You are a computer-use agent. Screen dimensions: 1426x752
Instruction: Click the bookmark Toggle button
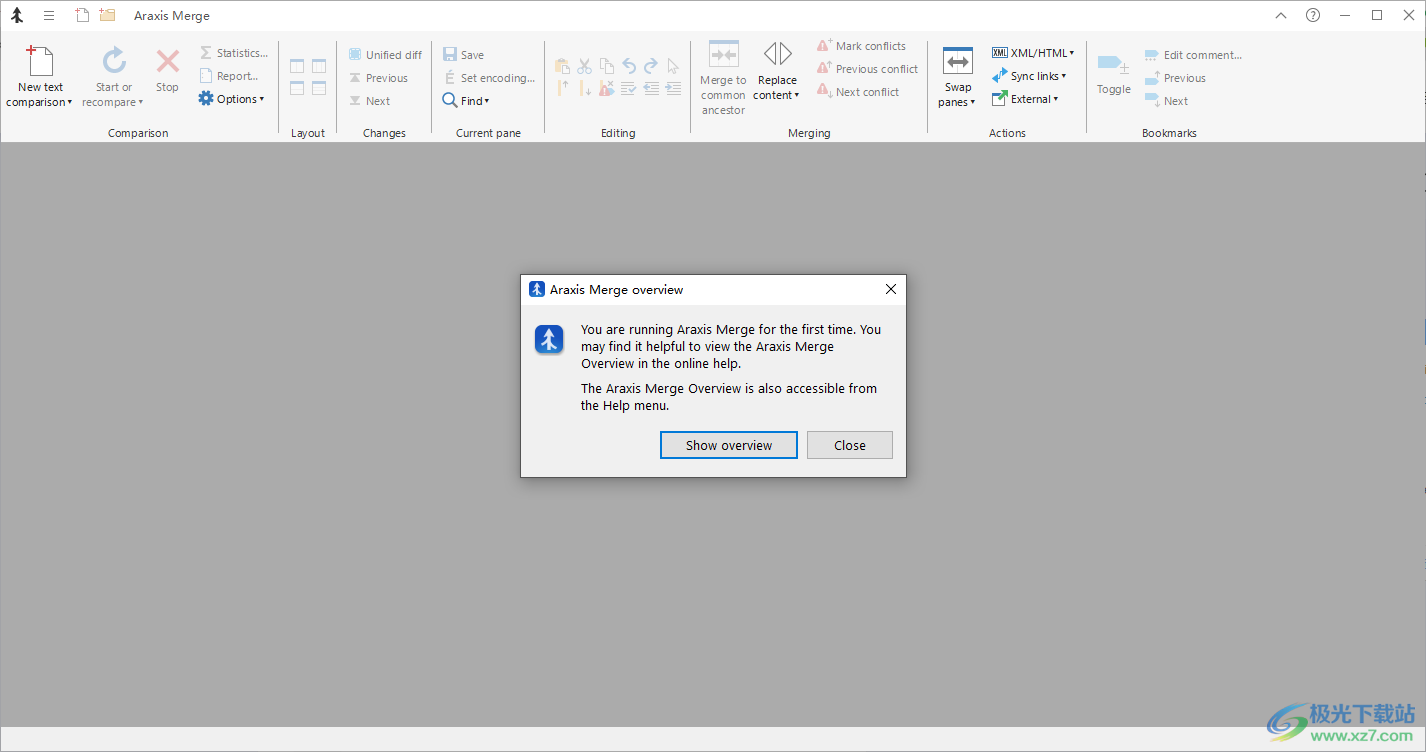click(x=1114, y=73)
